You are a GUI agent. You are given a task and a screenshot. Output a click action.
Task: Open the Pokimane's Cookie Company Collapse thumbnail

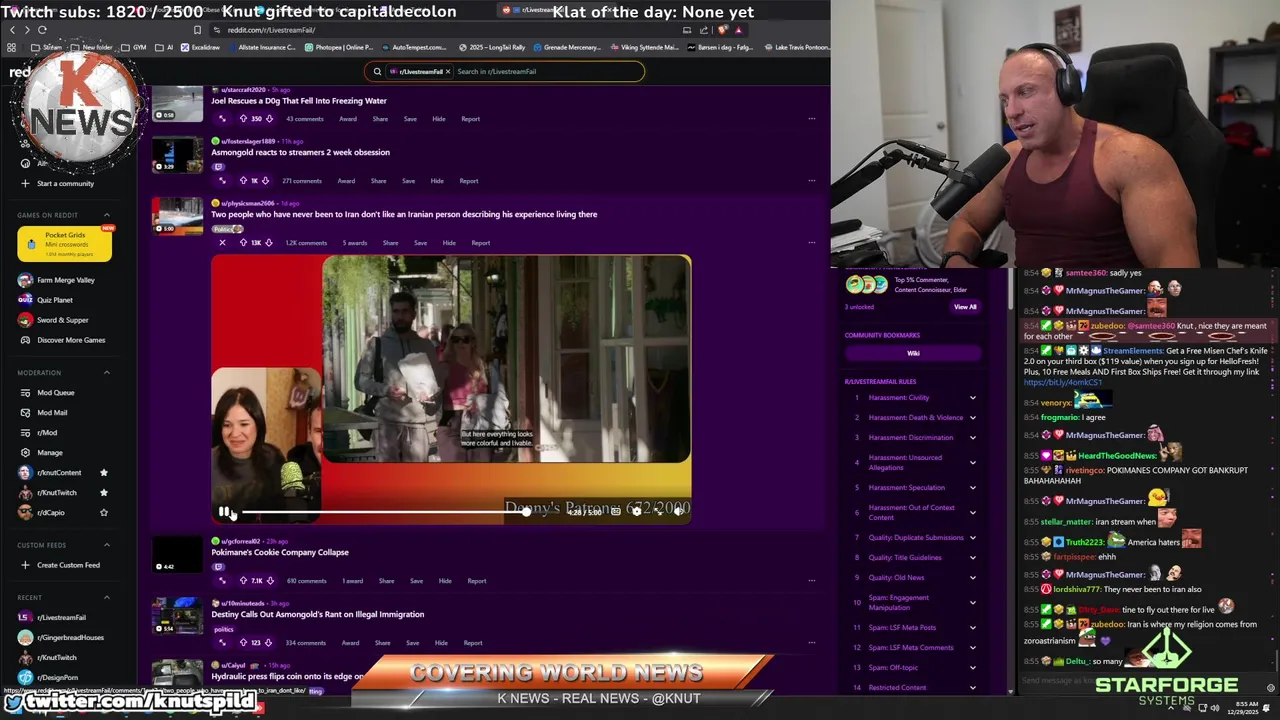coord(177,555)
